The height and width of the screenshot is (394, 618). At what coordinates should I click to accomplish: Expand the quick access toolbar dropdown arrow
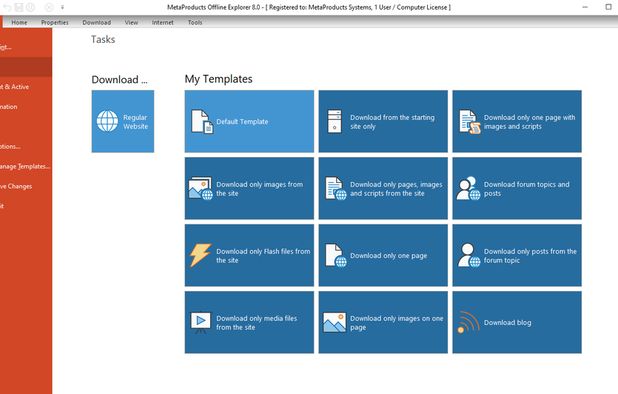click(x=62, y=7)
